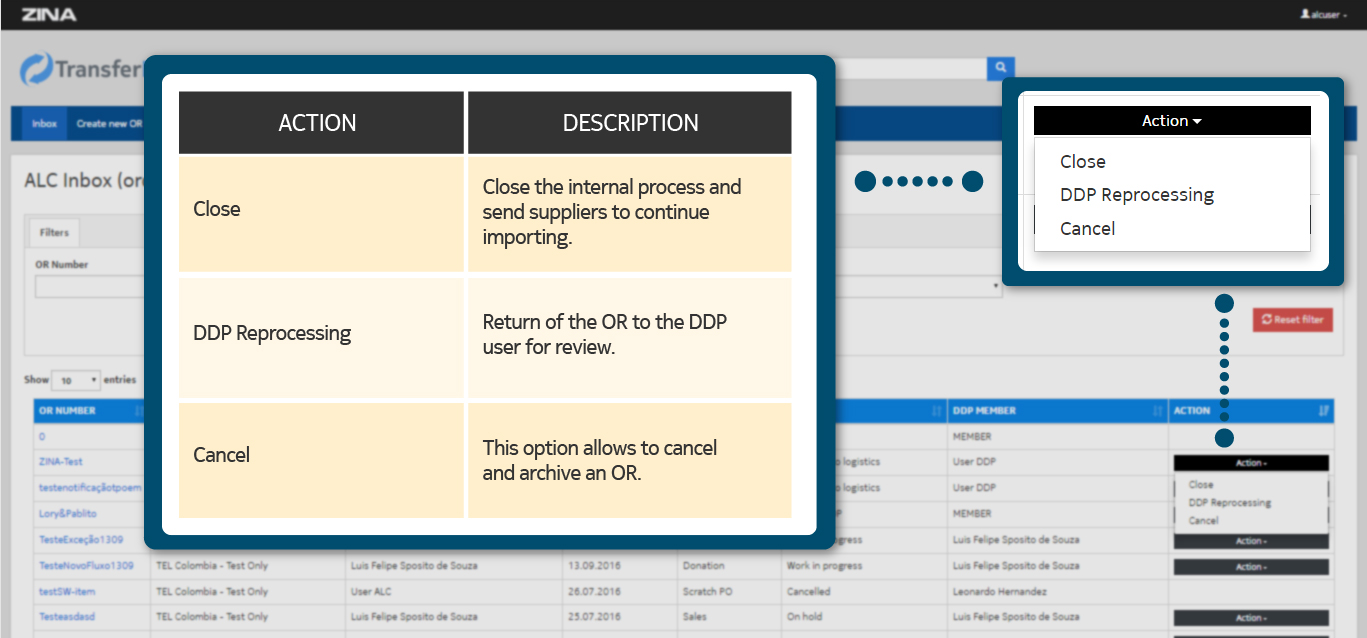This screenshot has height=638, width=1367.
Task: Open the alcuser account menu
Action: [x=1323, y=15]
